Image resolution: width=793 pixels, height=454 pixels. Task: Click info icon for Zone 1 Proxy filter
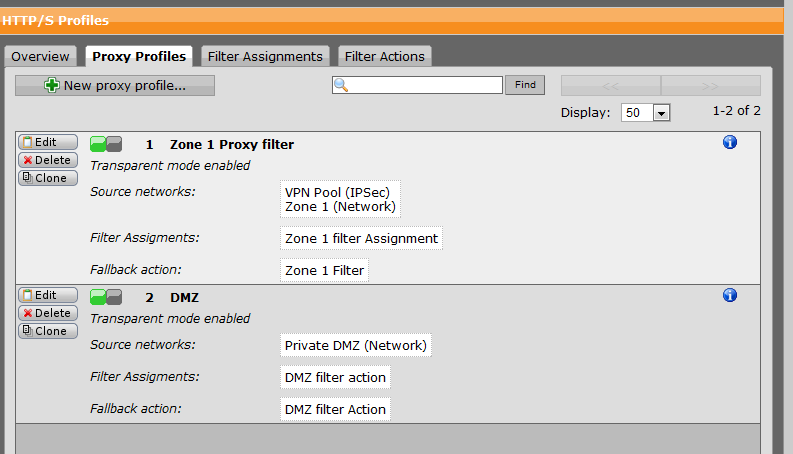coord(729,143)
